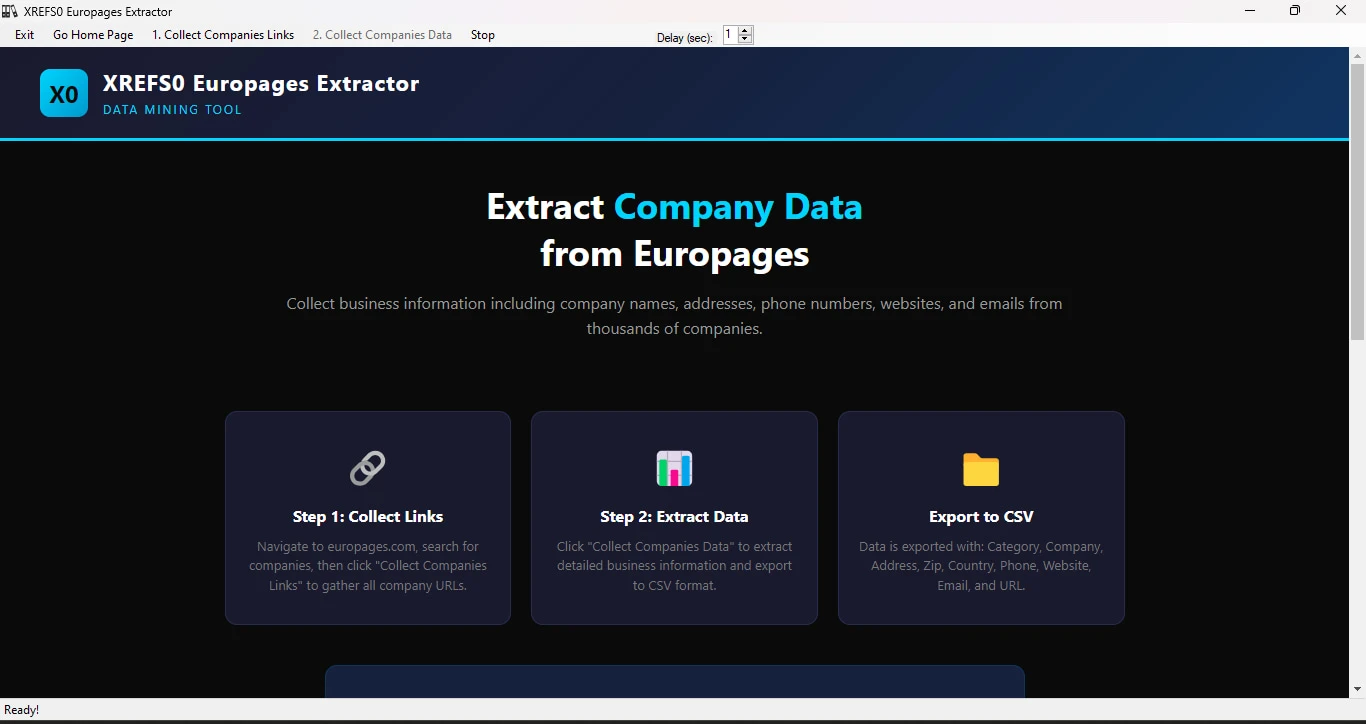Viewport: 1366px width, 724px height.
Task: Click the XREFS0 Europages Extractor header title
Action: [261, 84]
